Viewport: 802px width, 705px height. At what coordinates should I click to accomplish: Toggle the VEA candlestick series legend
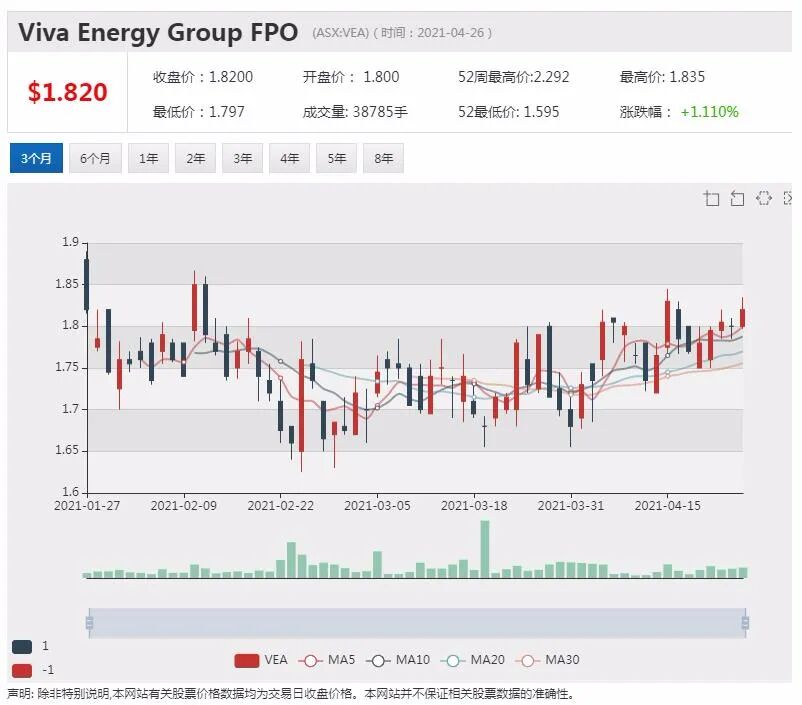tap(261, 660)
